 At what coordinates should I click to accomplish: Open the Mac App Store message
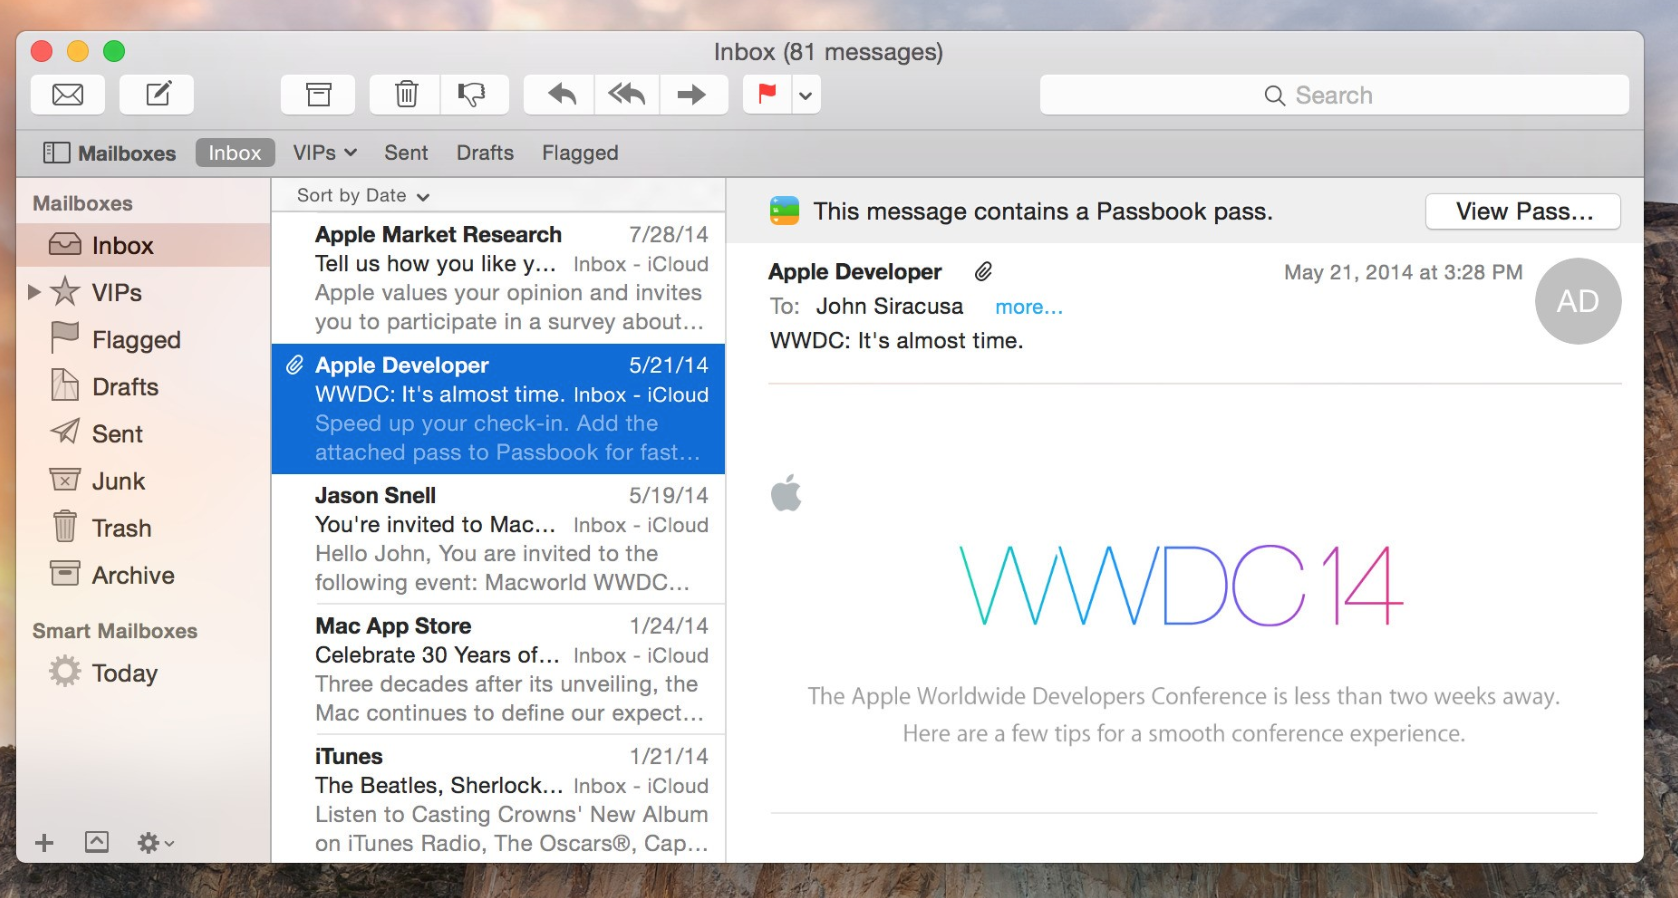(x=498, y=669)
